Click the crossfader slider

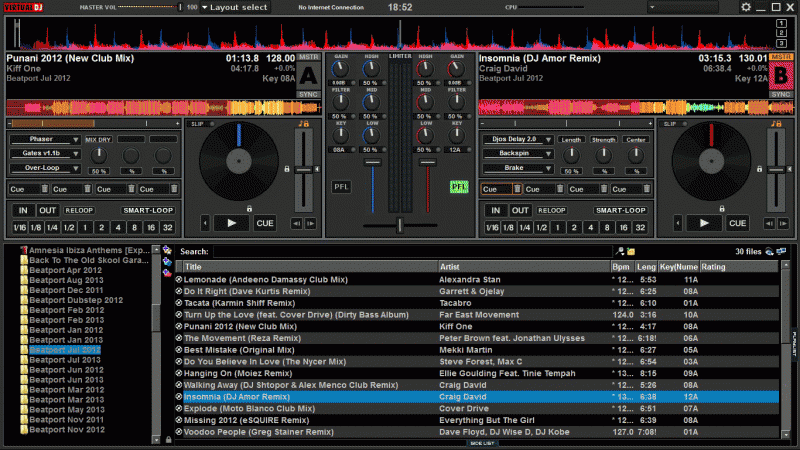click(x=400, y=224)
